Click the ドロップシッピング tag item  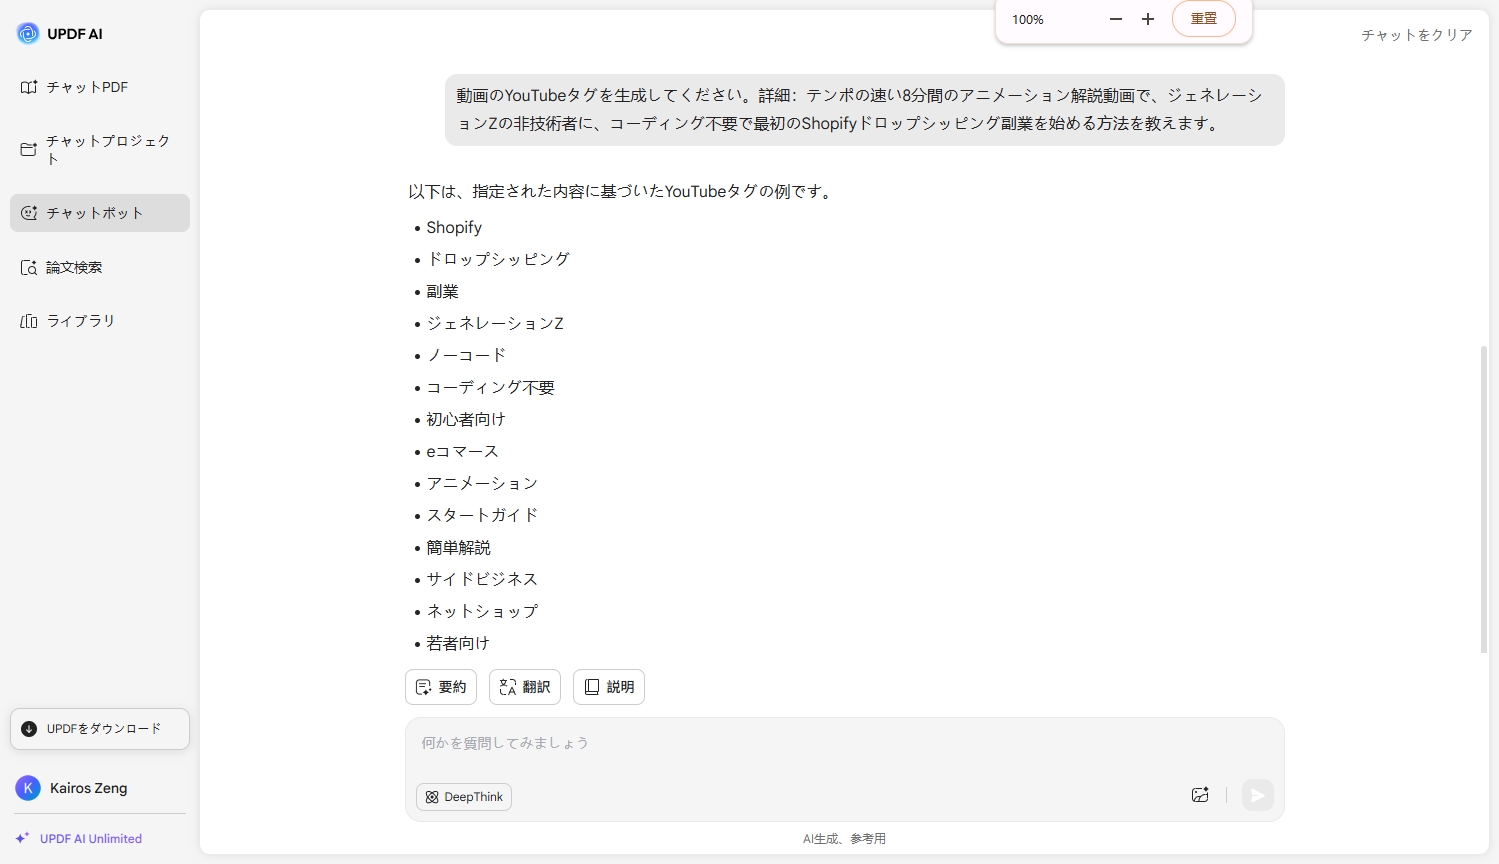[498, 259]
